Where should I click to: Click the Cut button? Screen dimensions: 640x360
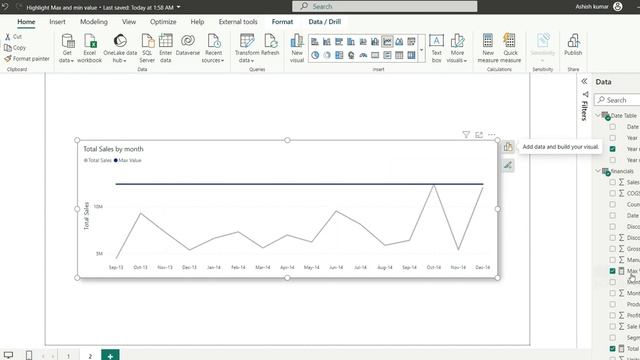coord(13,37)
